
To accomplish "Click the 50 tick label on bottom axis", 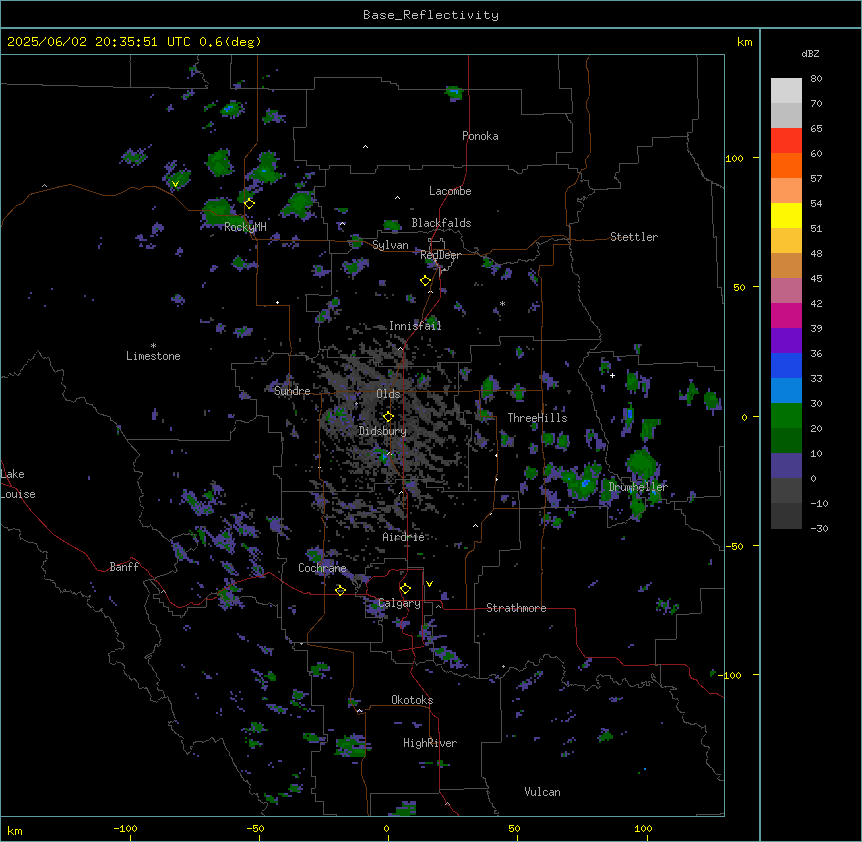I will [514, 828].
